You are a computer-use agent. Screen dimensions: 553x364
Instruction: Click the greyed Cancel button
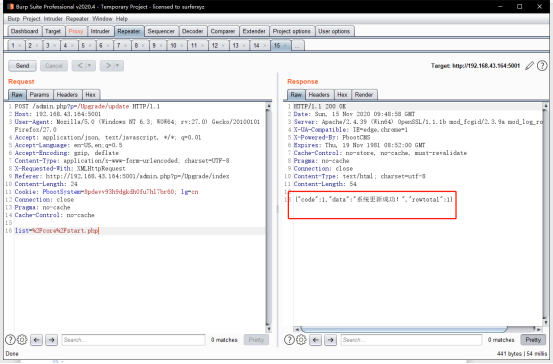pos(54,66)
